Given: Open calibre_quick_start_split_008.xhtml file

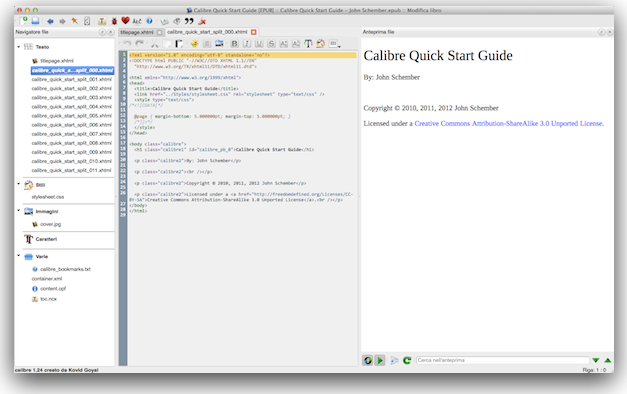Looking at the screenshot, I should 72,143.
